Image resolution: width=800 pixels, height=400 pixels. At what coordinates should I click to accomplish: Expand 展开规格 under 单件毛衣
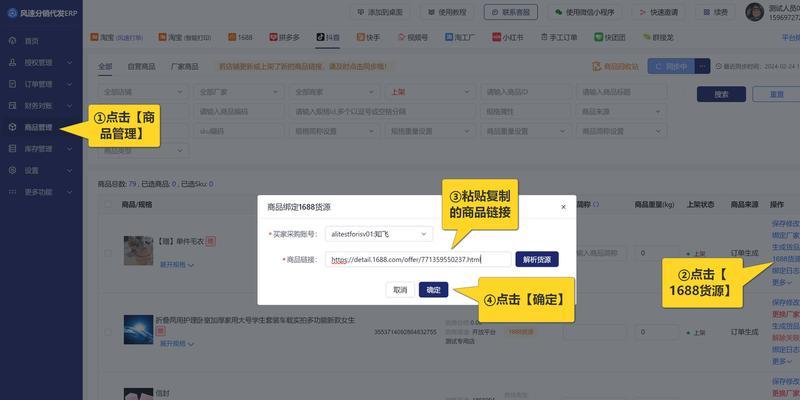(x=177, y=265)
